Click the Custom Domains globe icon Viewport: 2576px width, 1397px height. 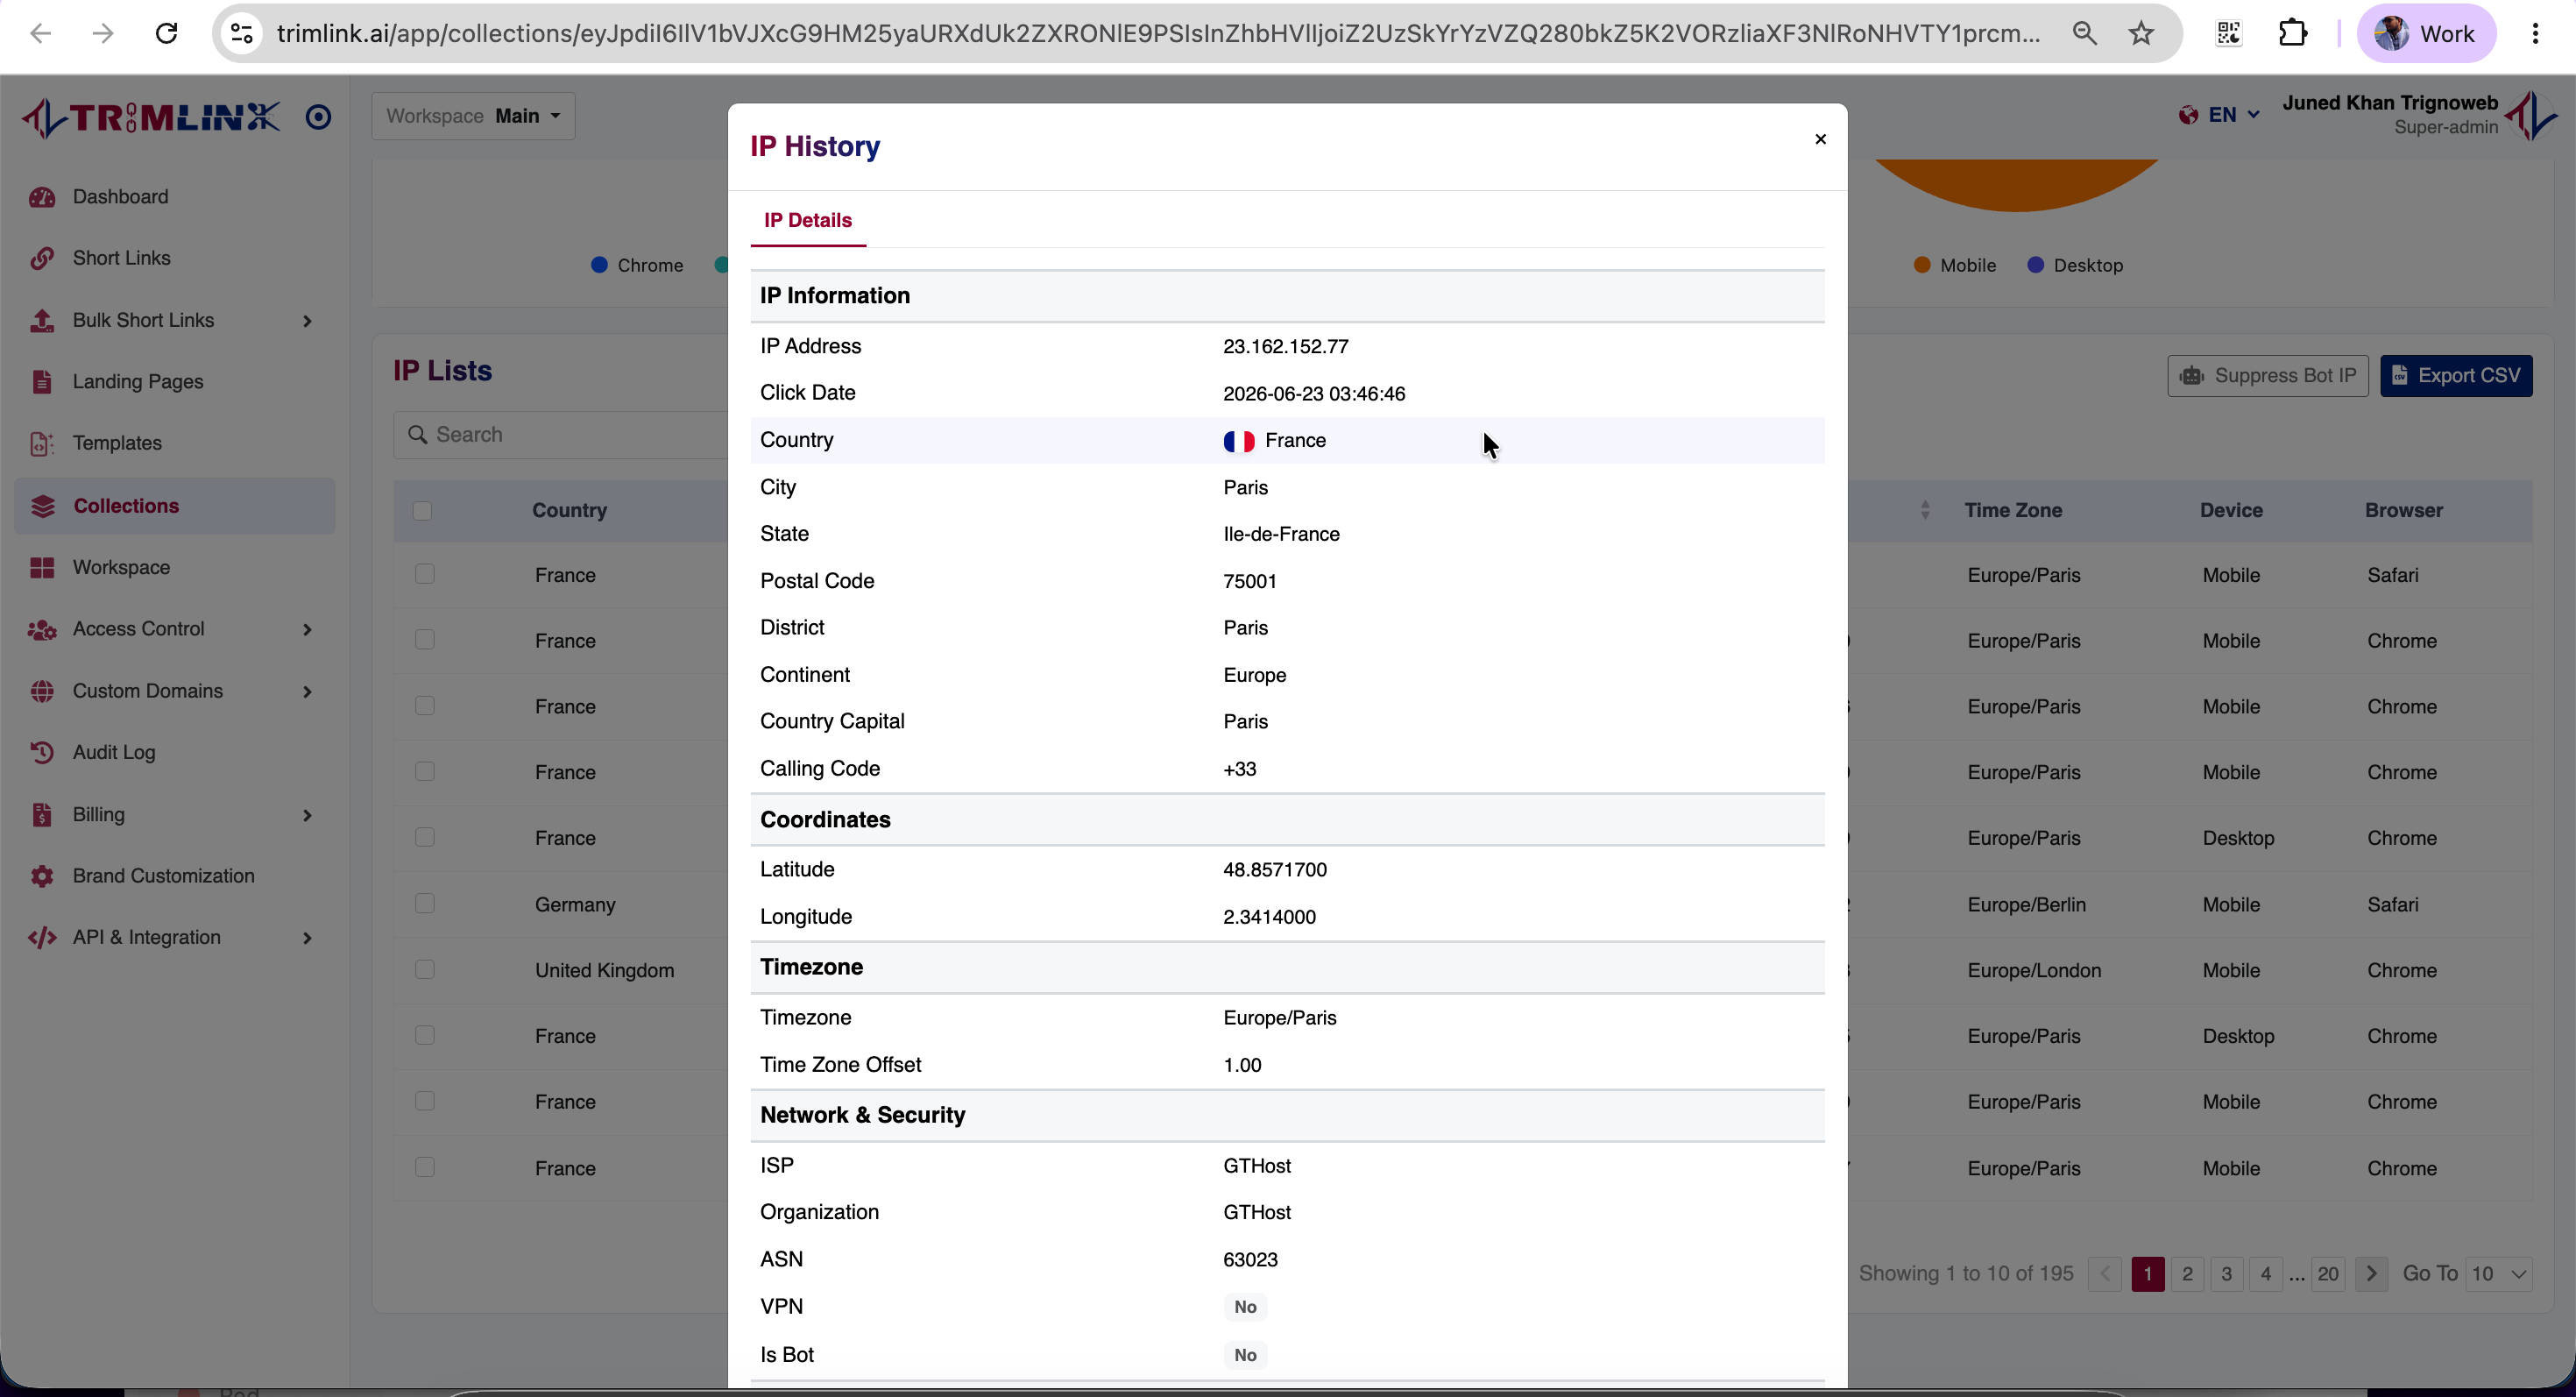pyautogui.click(x=41, y=691)
